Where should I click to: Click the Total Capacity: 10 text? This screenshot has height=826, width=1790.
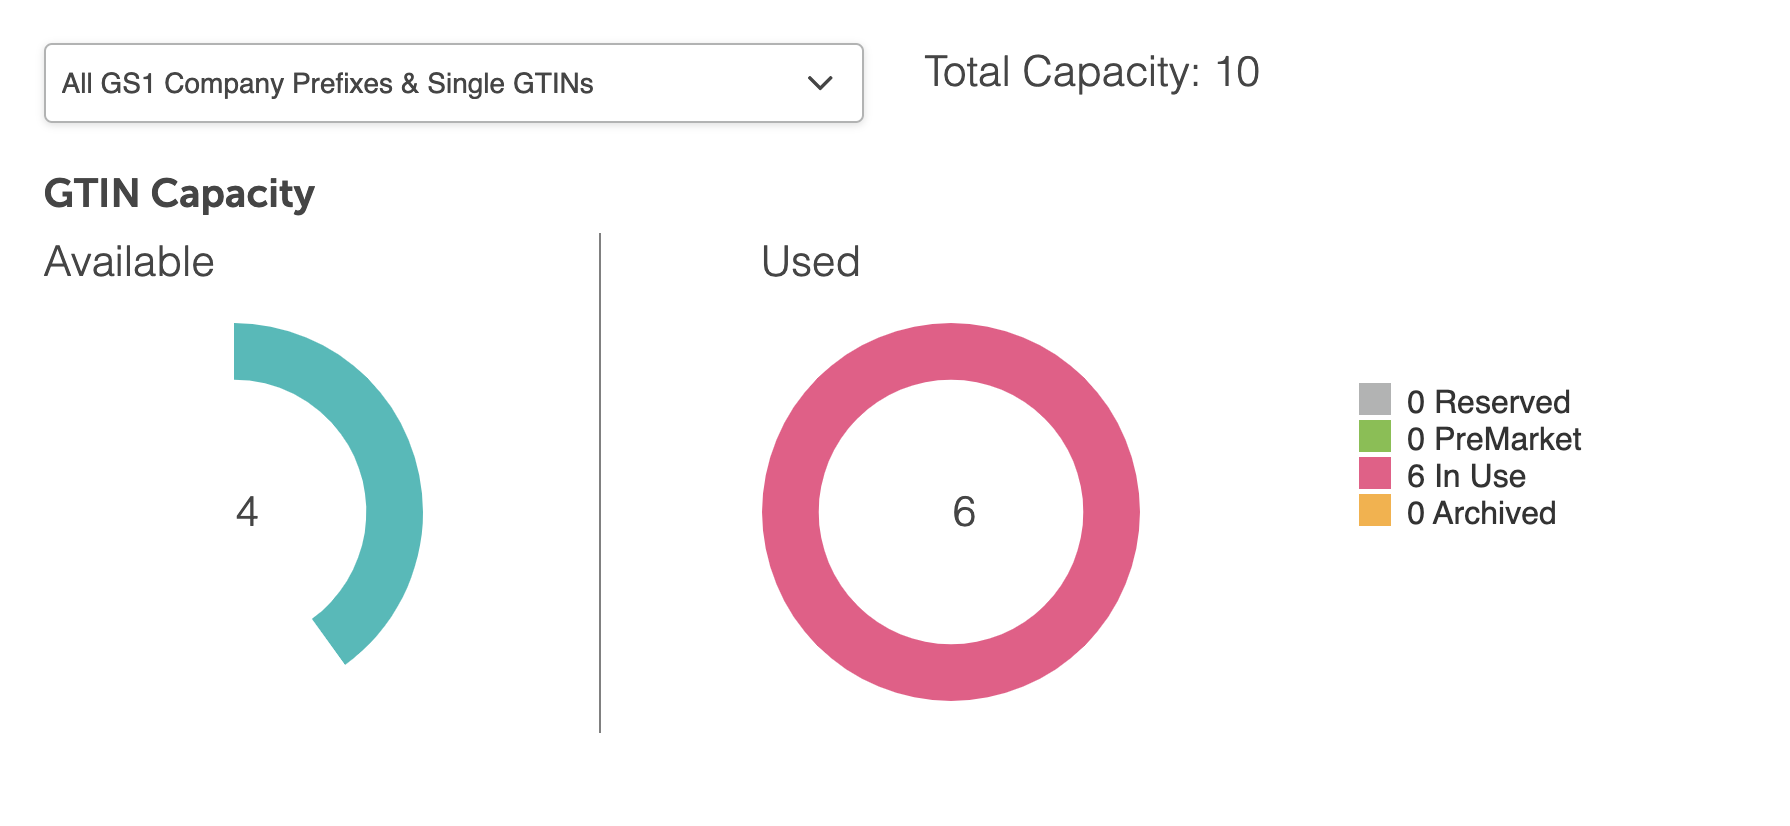[x=1092, y=72]
